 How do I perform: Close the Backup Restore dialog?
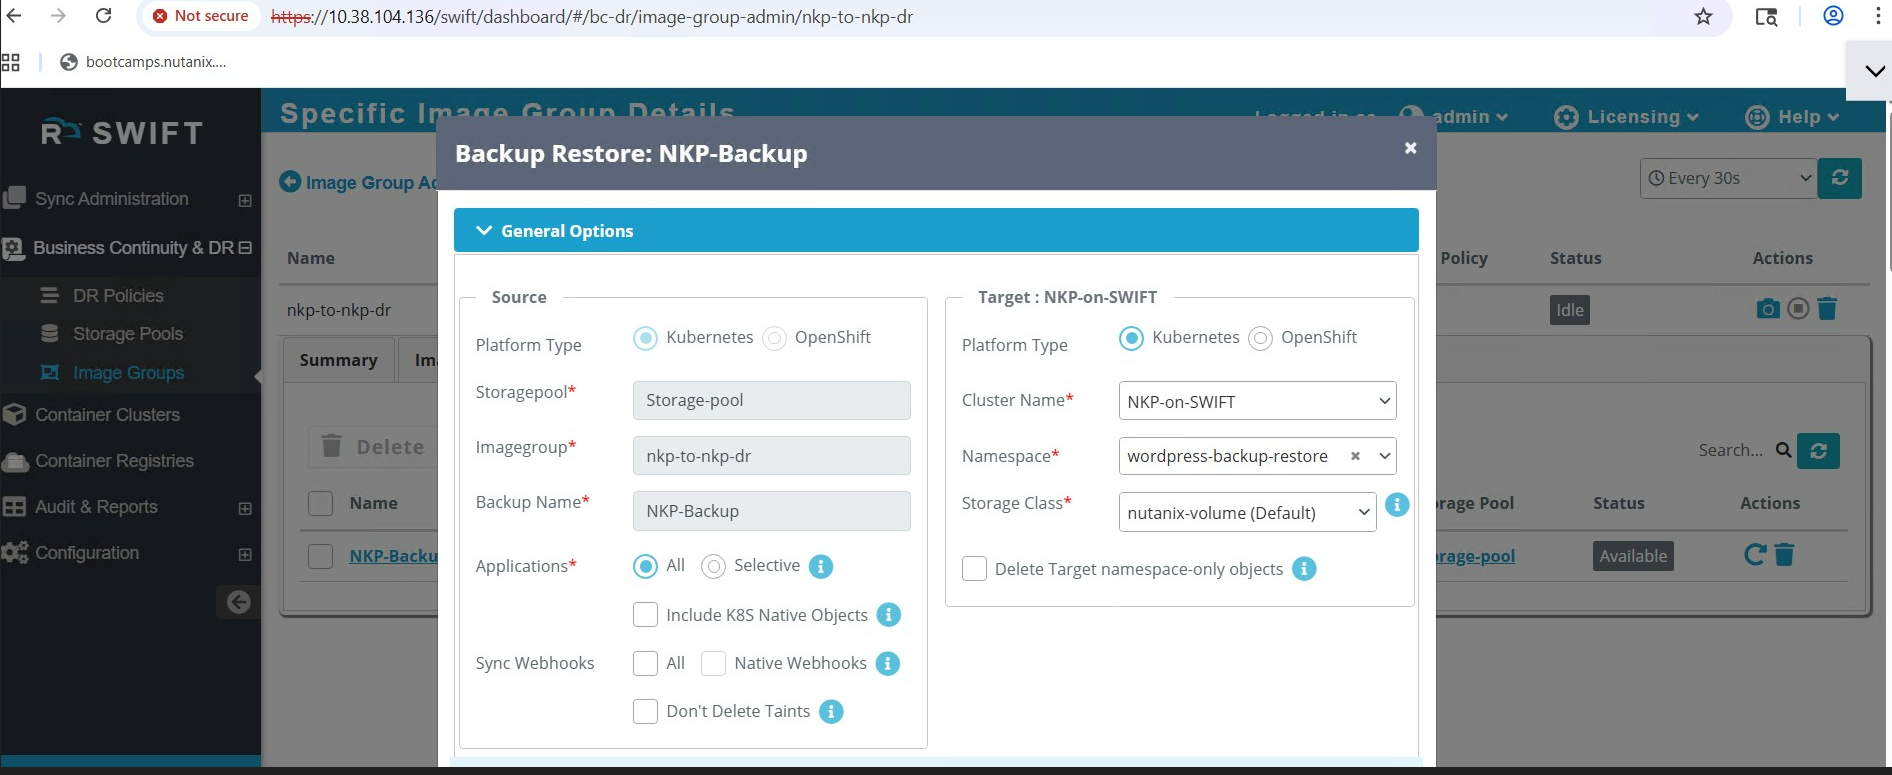click(x=1410, y=148)
